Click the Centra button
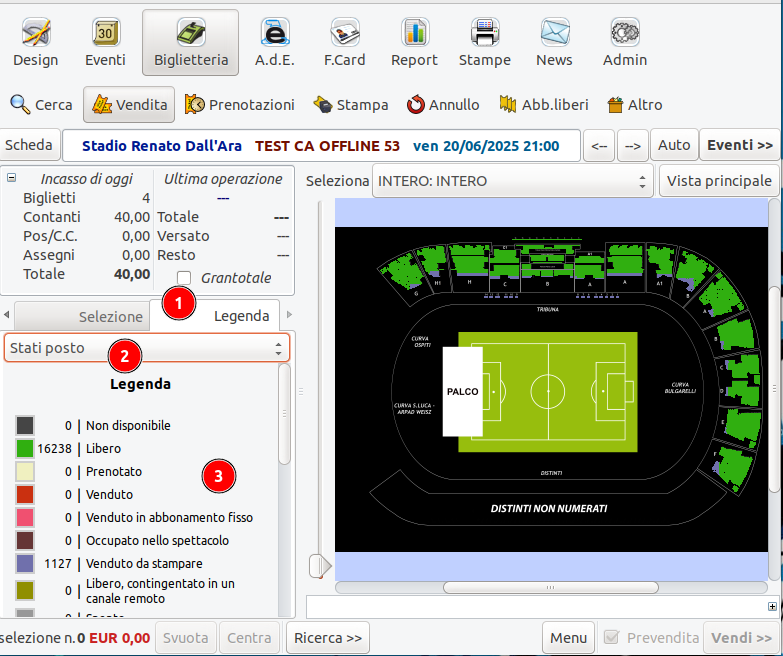The width and height of the screenshot is (783, 656). tap(249, 638)
